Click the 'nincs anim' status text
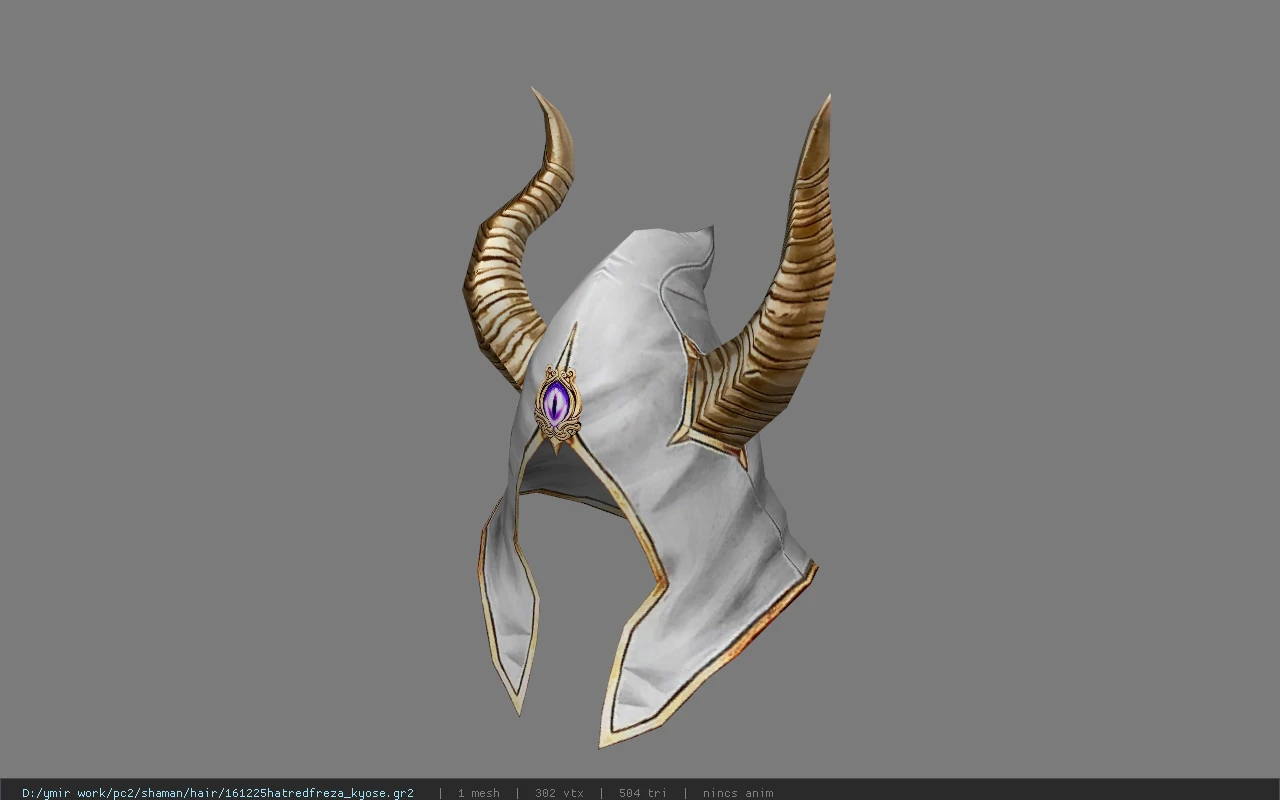This screenshot has width=1280, height=800. pyautogui.click(x=738, y=793)
